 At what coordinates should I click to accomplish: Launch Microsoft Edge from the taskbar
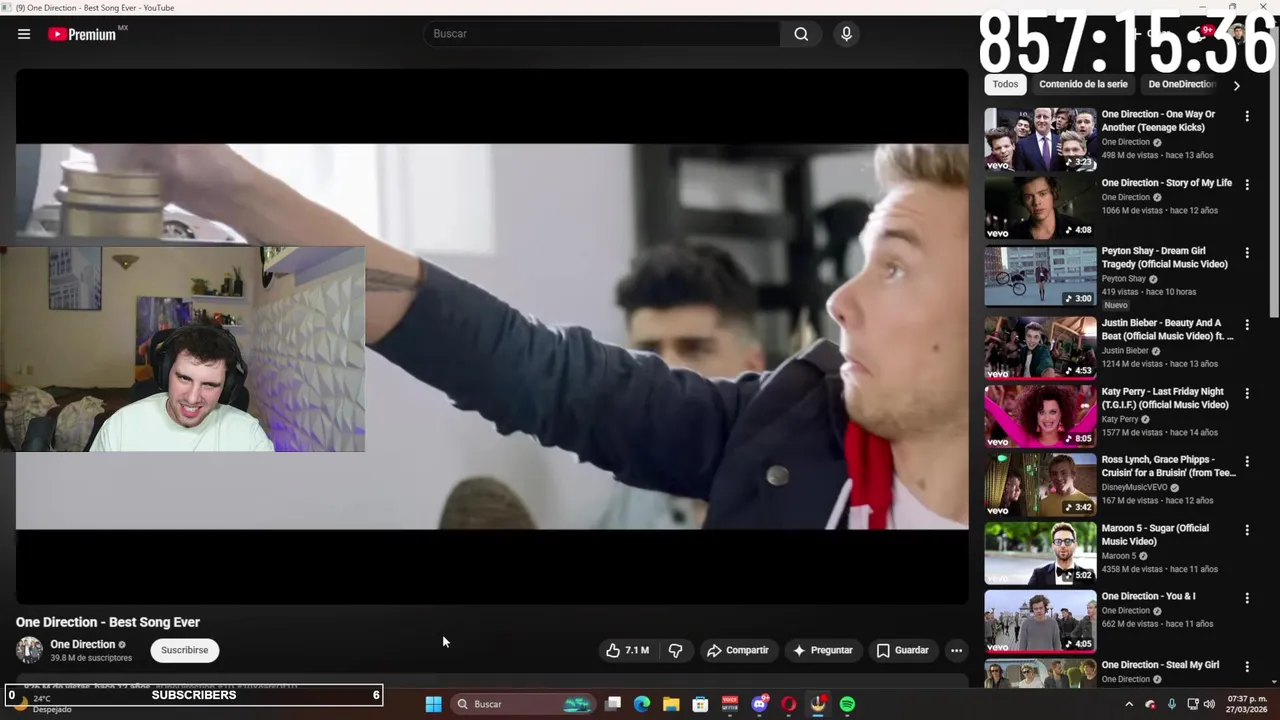pyautogui.click(x=642, y=704)
